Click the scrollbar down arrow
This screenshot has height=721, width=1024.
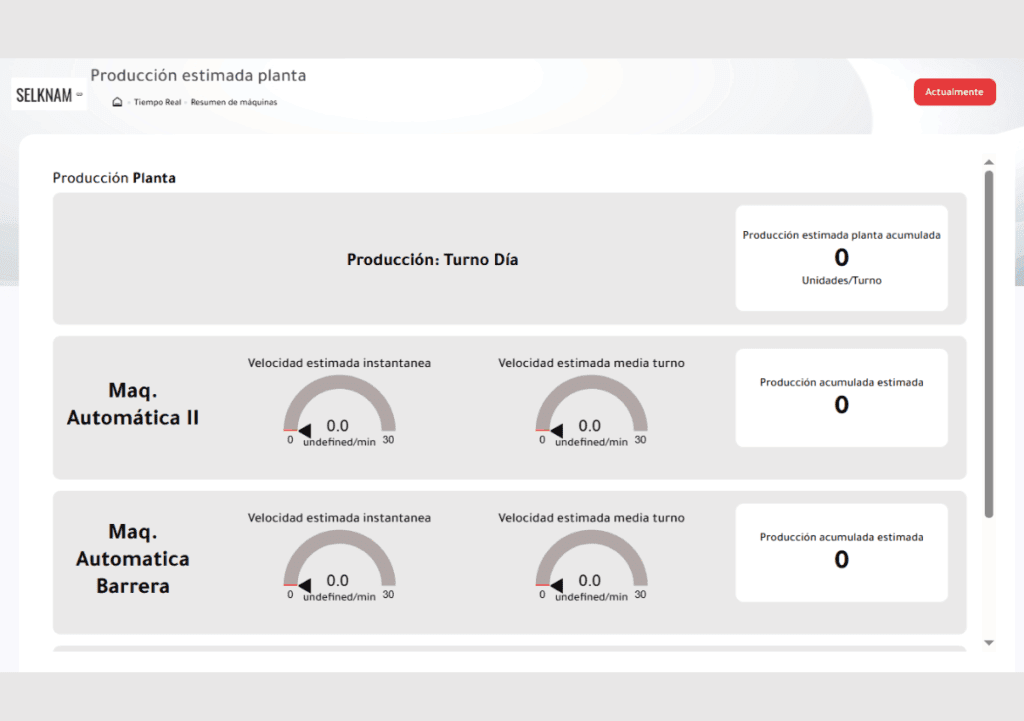click(x=988, y=642)
